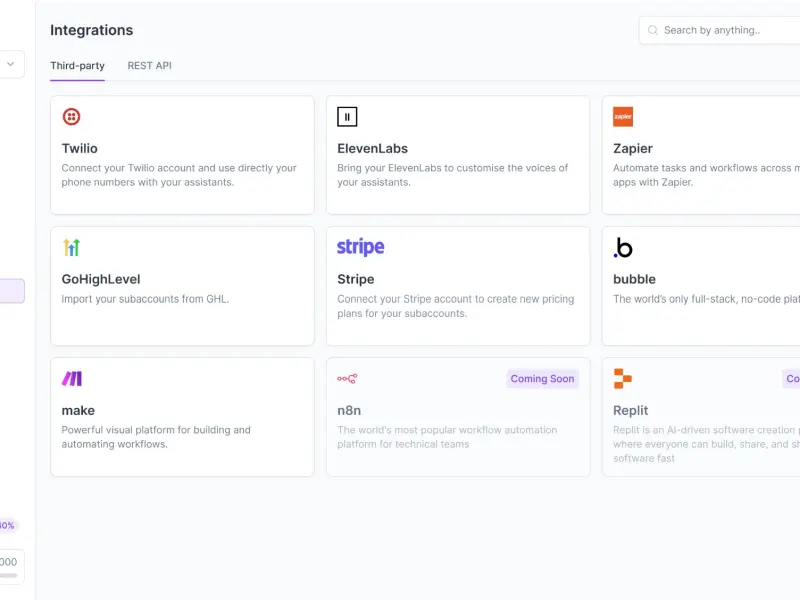Screen dimensions: 800x600
Task: Click 'Import your subaccounts from GHL.' text
Action: [x=145, y=299]
